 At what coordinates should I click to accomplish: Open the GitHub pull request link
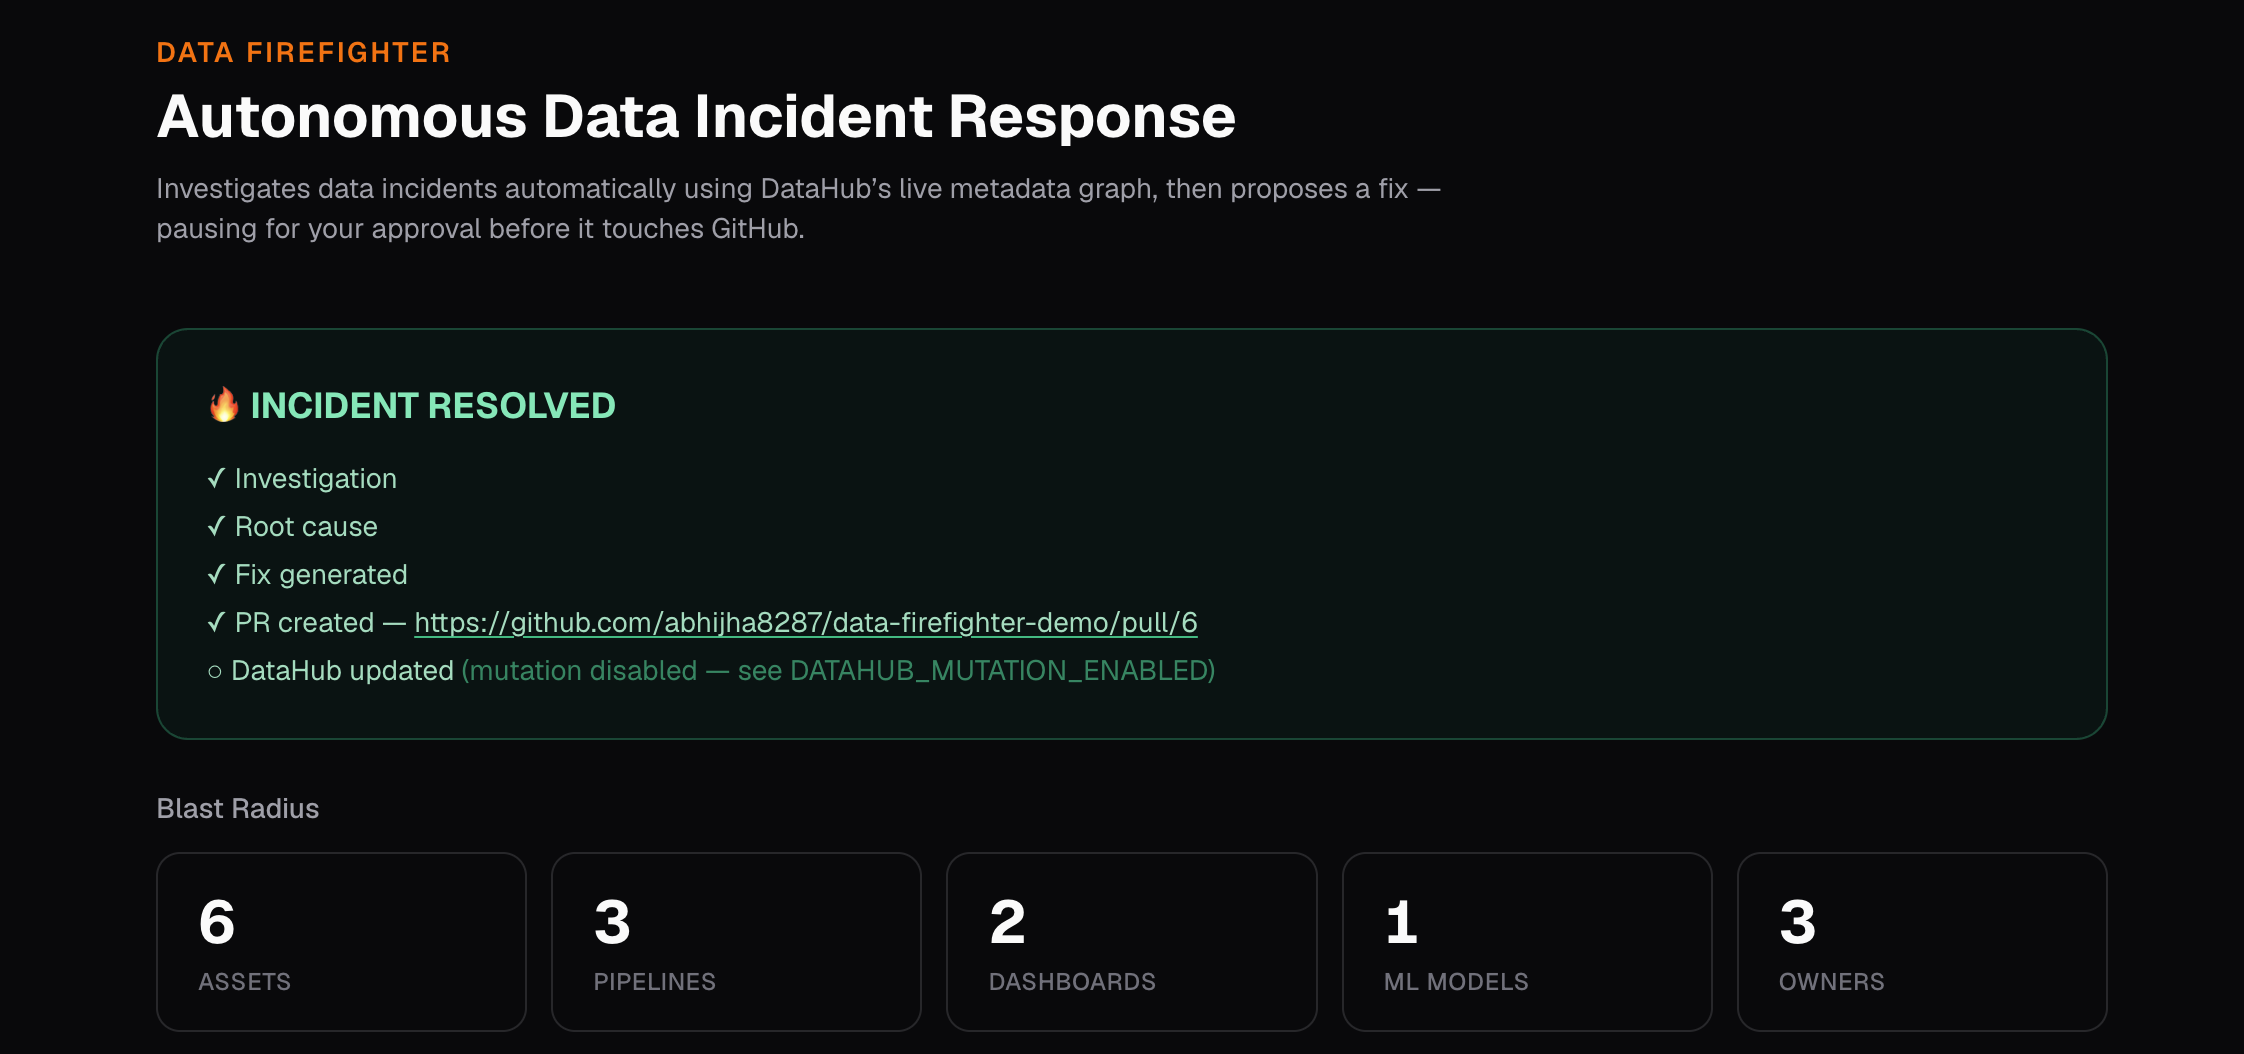coord(806,622)
